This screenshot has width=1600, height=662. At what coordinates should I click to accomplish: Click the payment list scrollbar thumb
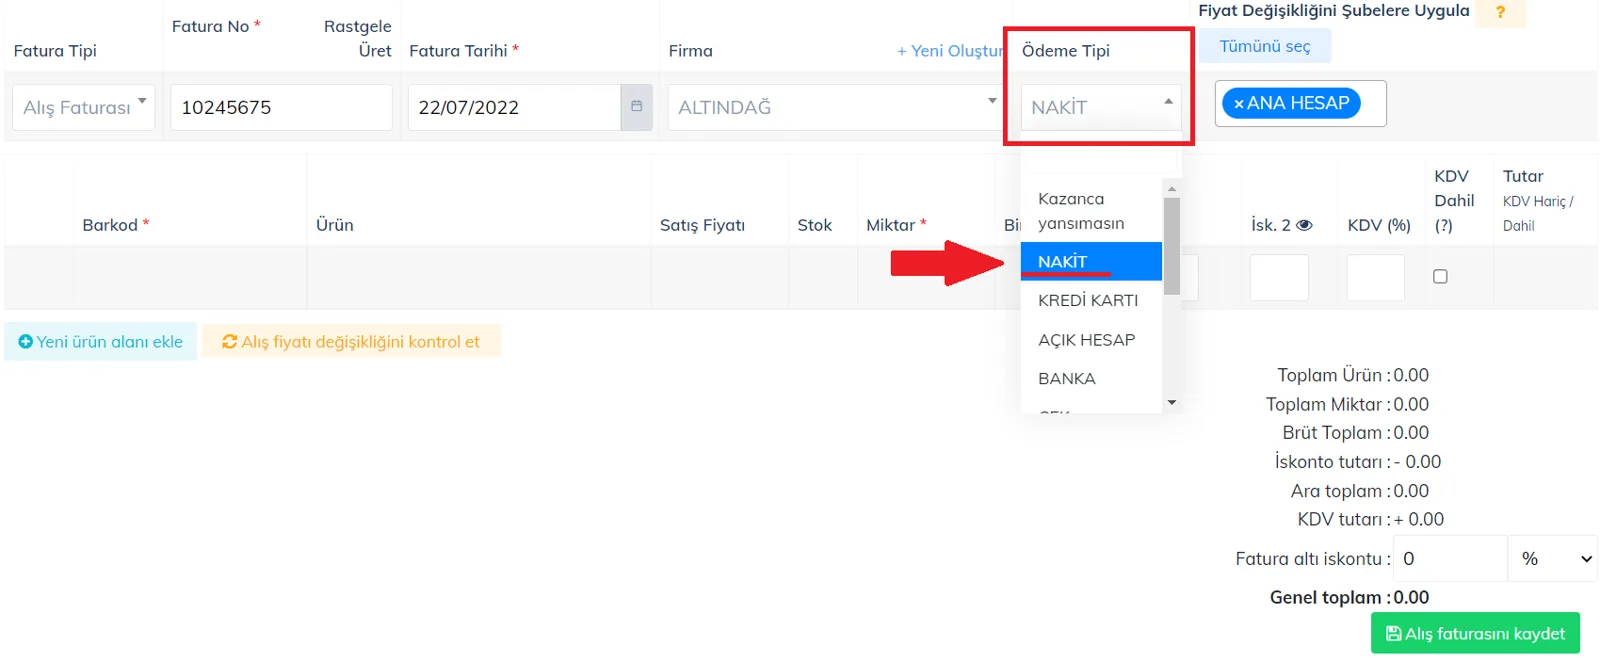tap(1172, 246)
